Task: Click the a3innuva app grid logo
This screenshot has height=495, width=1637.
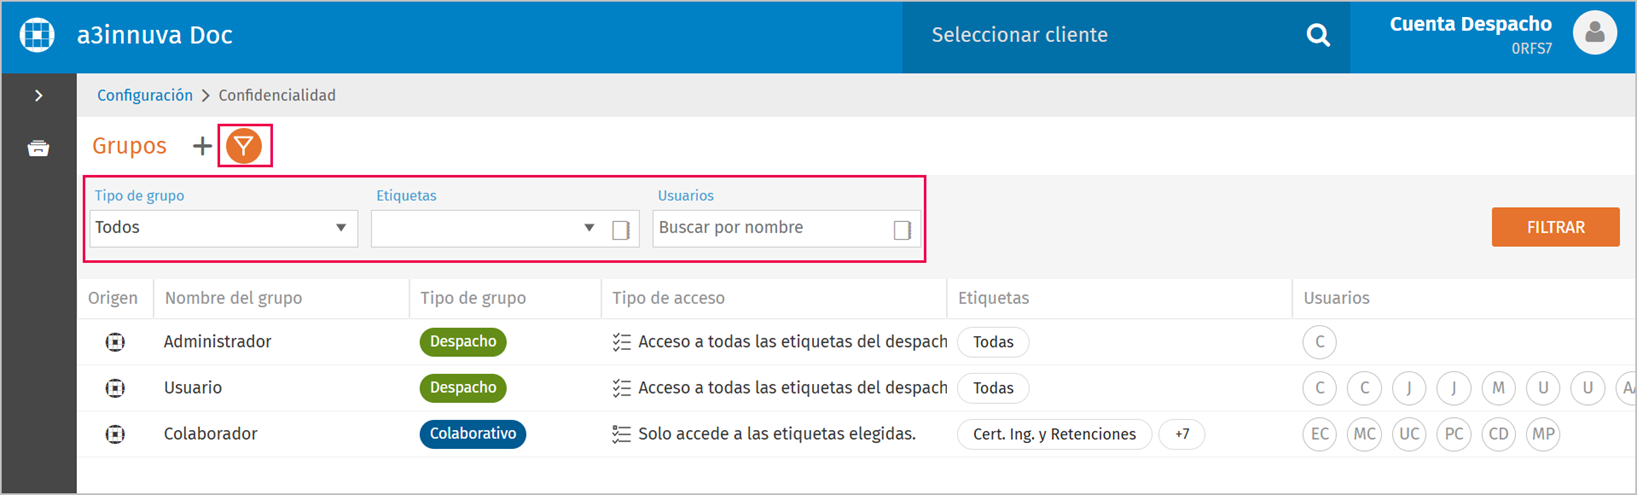Action: [x=37, y=35]
